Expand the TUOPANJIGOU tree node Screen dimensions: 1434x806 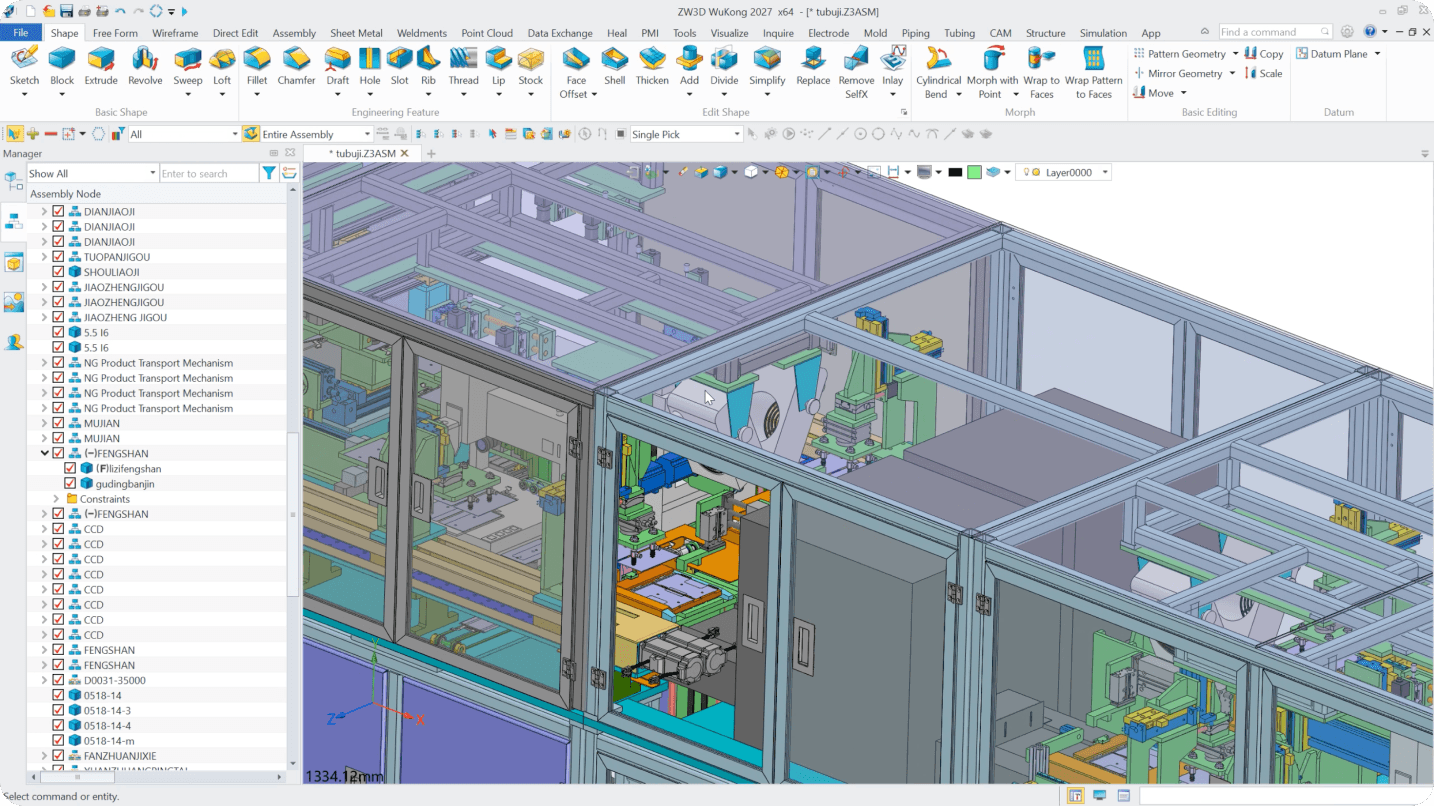tap(44, 257)
